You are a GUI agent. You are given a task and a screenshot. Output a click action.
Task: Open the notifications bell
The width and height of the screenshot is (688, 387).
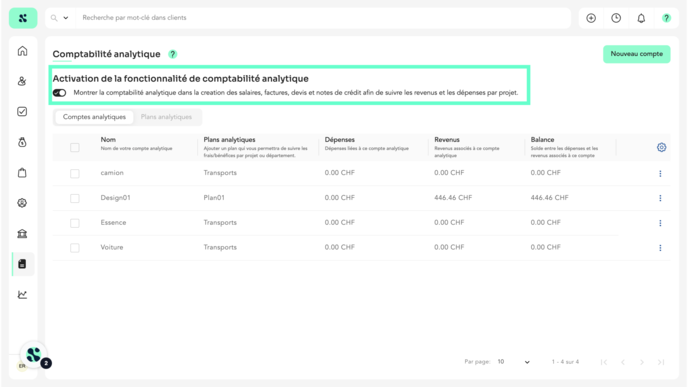click(641, 18)
